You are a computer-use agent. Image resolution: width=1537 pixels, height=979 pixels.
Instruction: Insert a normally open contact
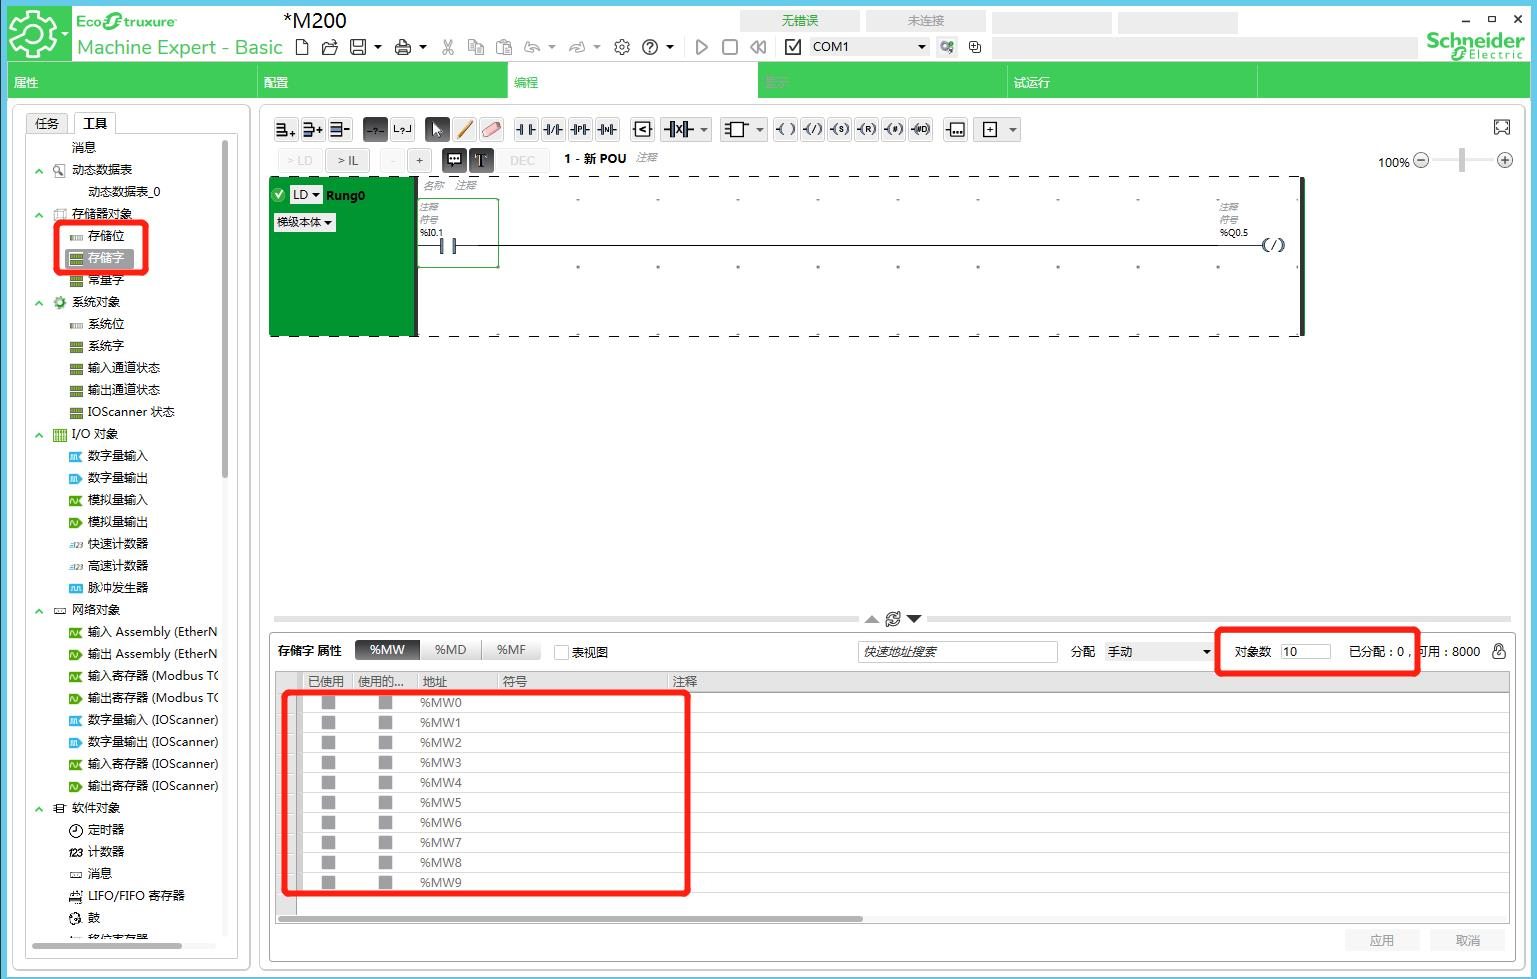click(526, 129)
